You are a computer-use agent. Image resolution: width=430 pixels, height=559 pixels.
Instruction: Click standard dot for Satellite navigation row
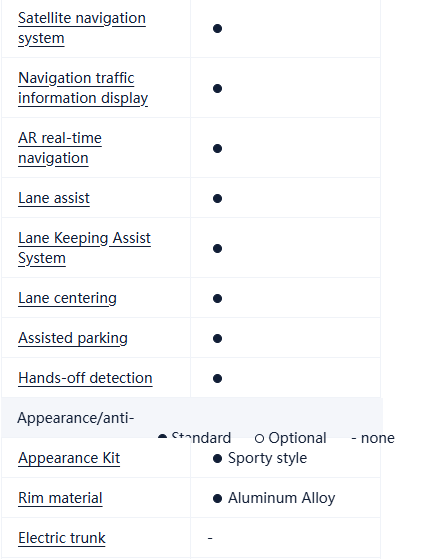pyautogui.click(x=217, y=28)
